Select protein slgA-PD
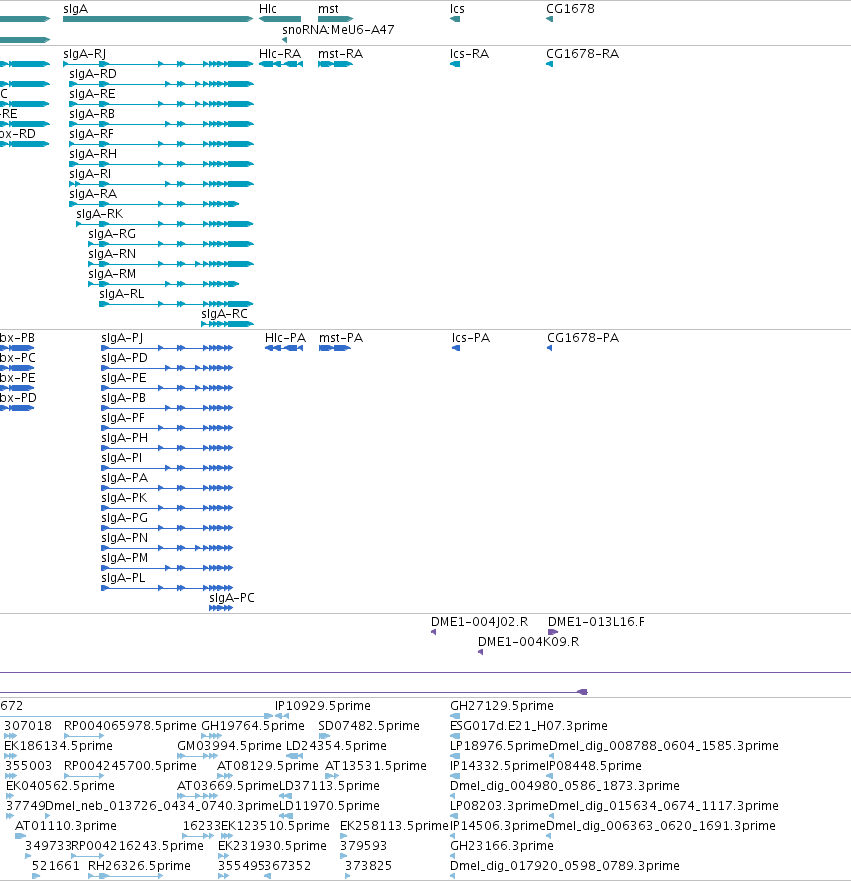Screen dimensions: 851x881 (167, 368)
